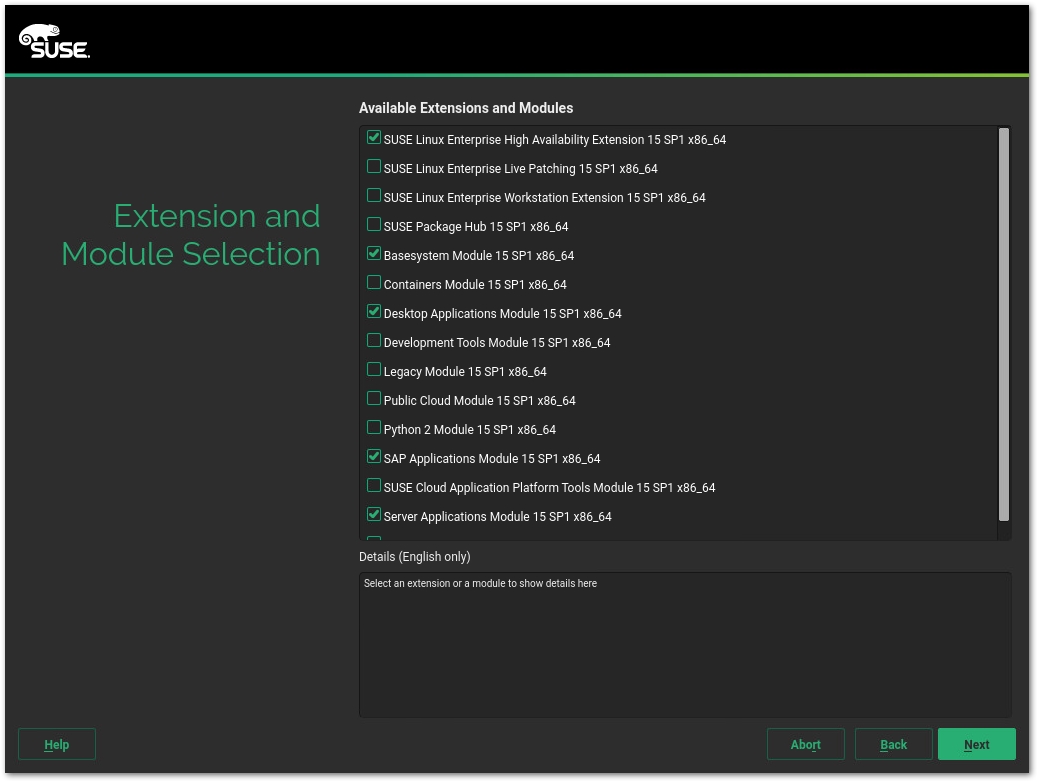1038x782 pixels.
Task: Select 'Server Applications Module 15 SP1 x86_64' label
Action: click(498, 517)
